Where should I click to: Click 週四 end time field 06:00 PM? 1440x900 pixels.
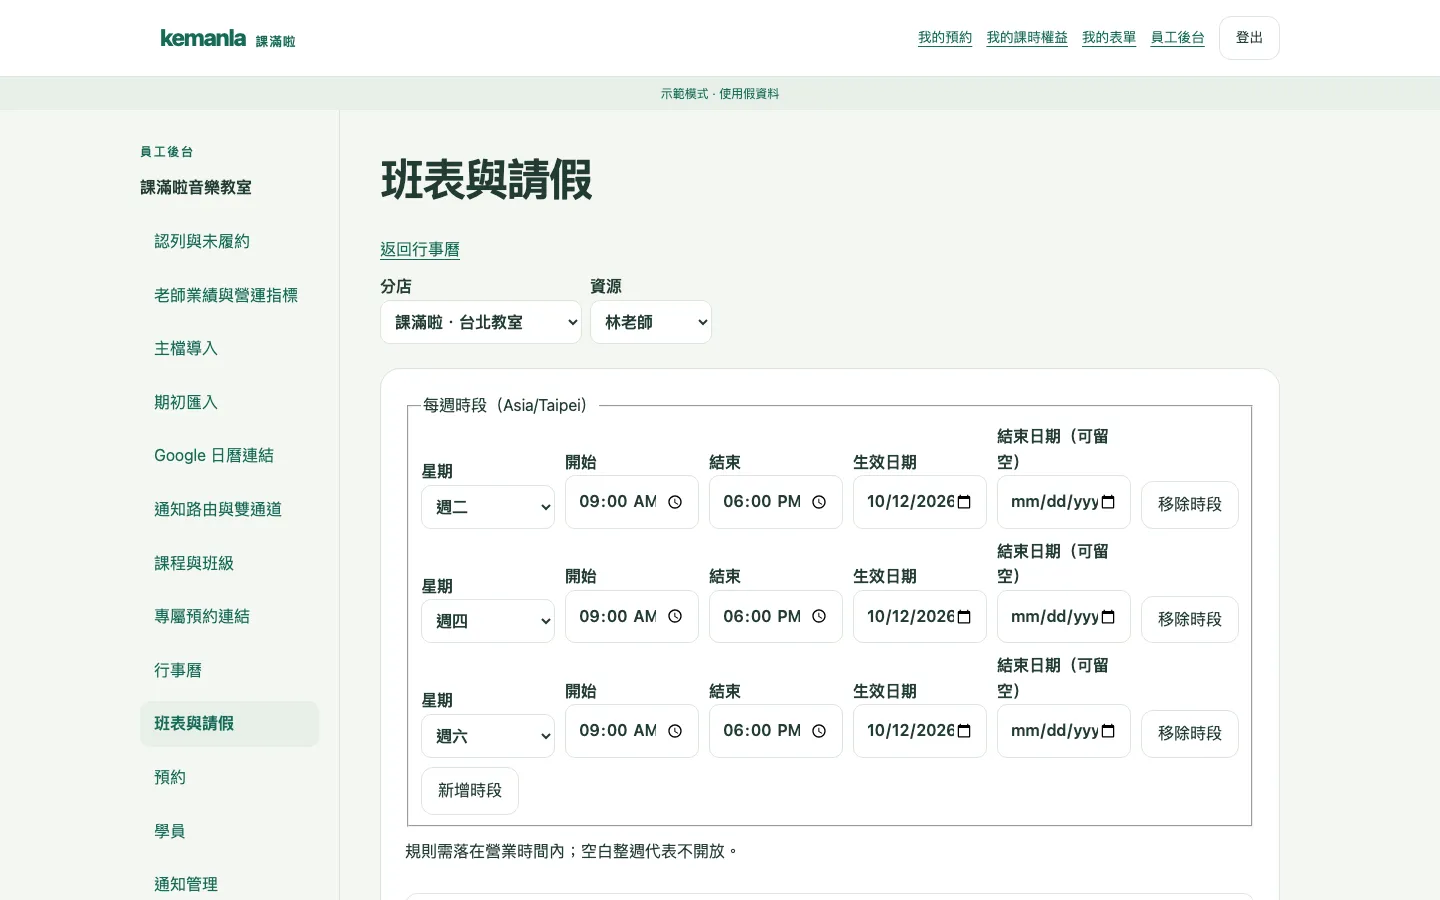click(x=776, y=617)
